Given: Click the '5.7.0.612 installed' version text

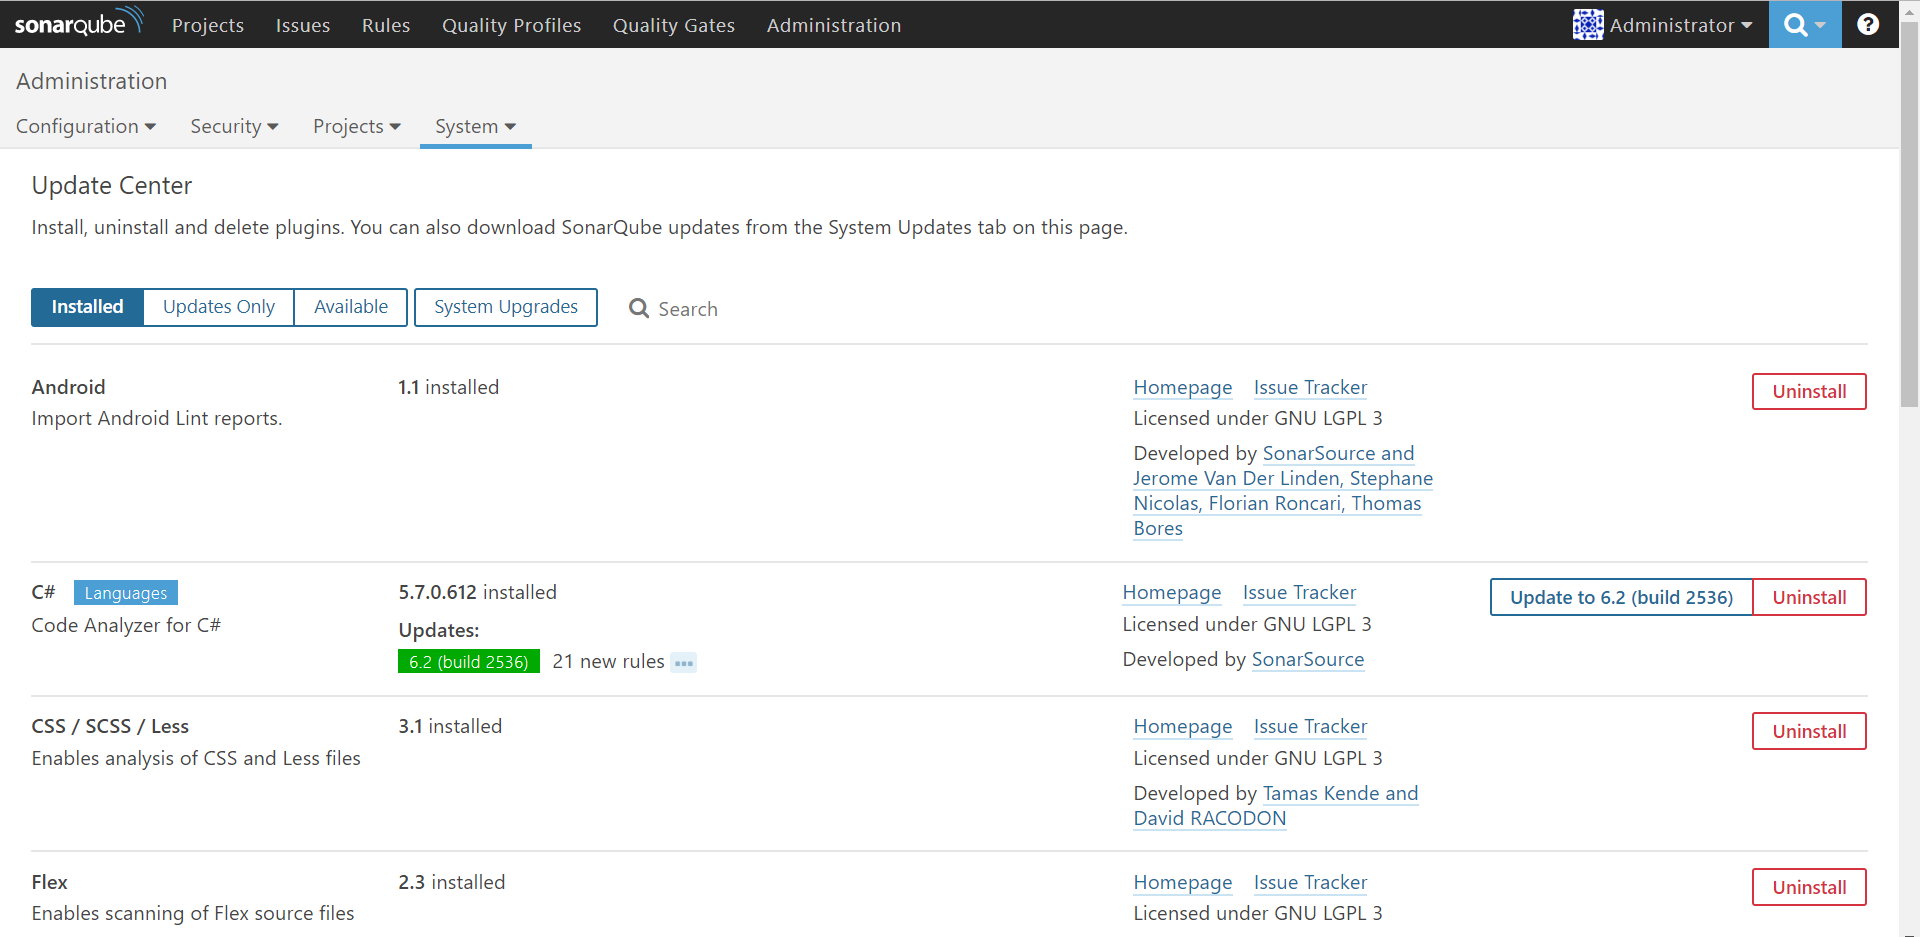Looking at the screenshot, I should [x=477, y=592].
